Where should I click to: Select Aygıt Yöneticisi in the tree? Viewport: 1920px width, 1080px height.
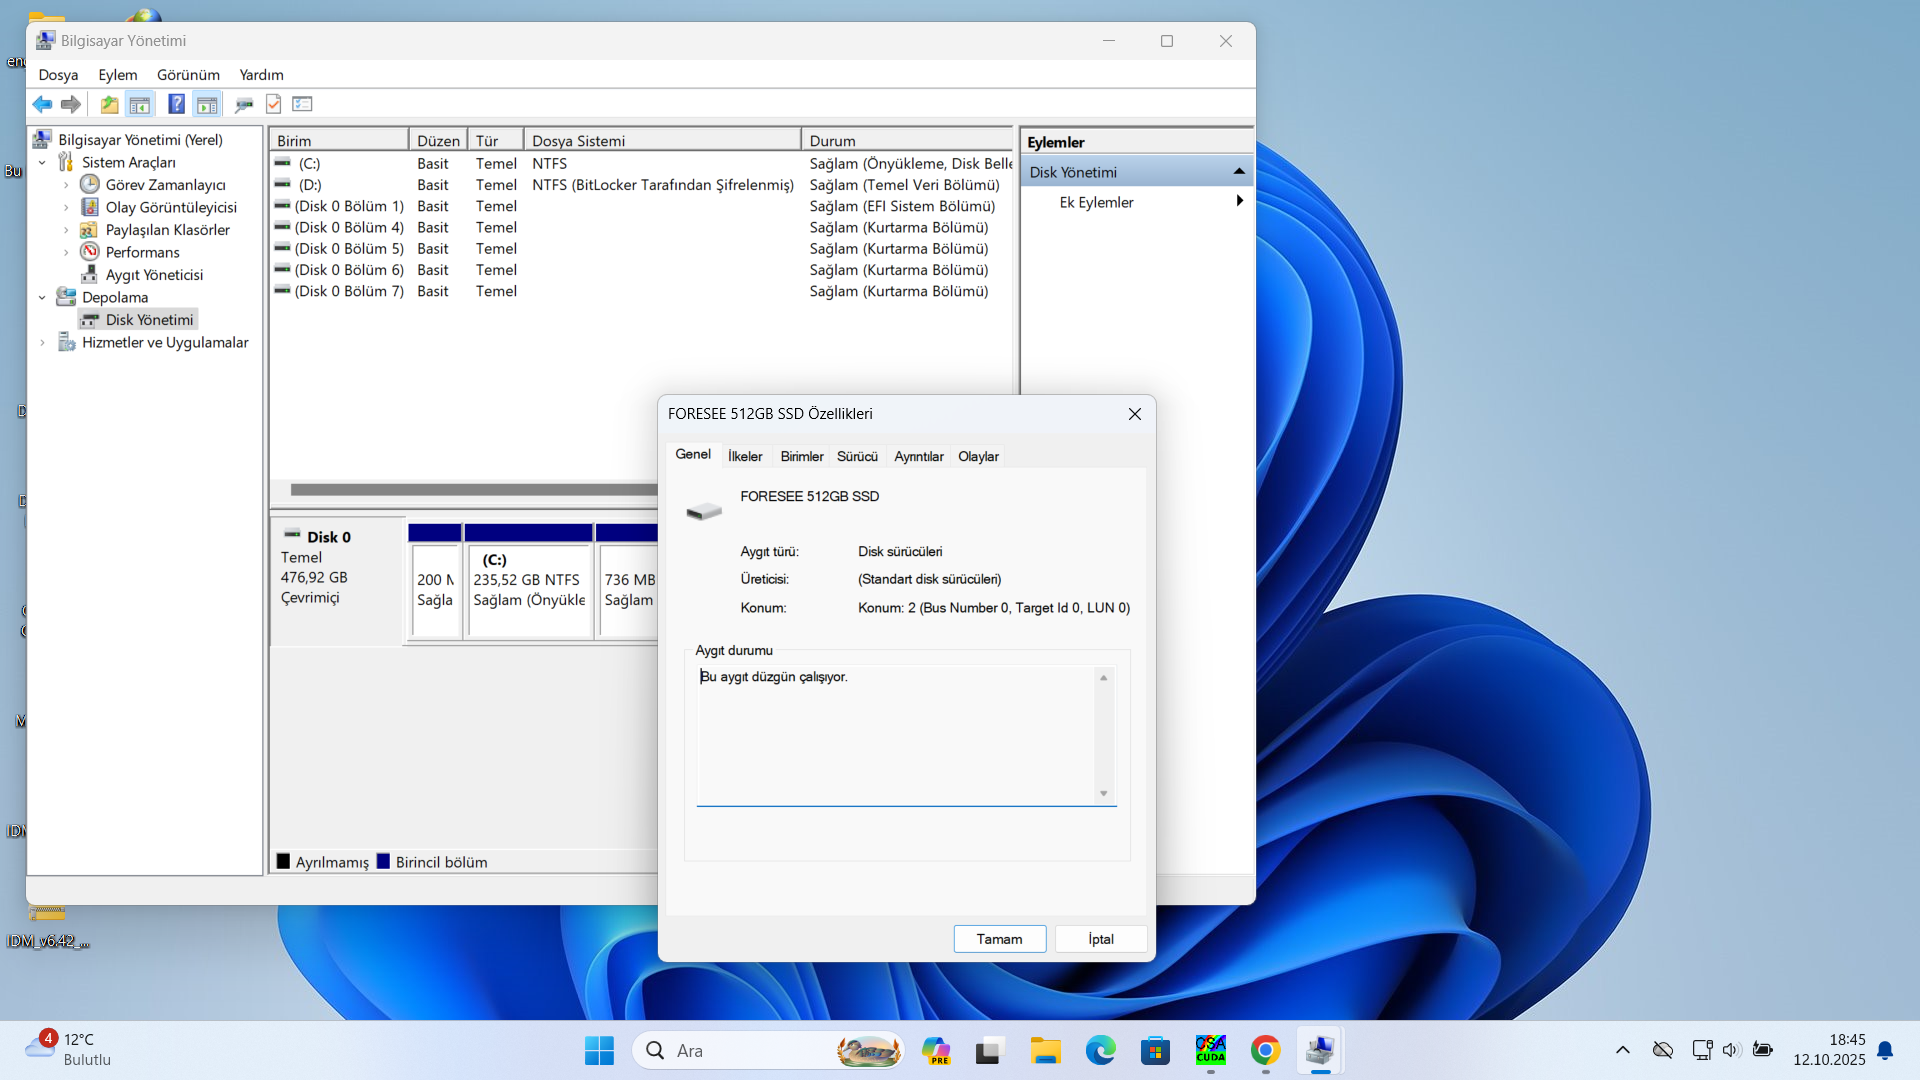point(154,275)
